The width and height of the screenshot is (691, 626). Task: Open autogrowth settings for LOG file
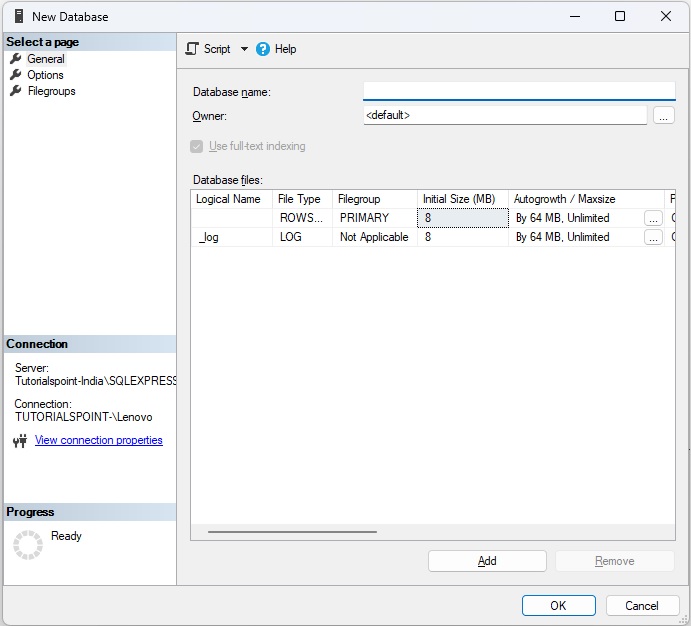[x=653, y=237]
